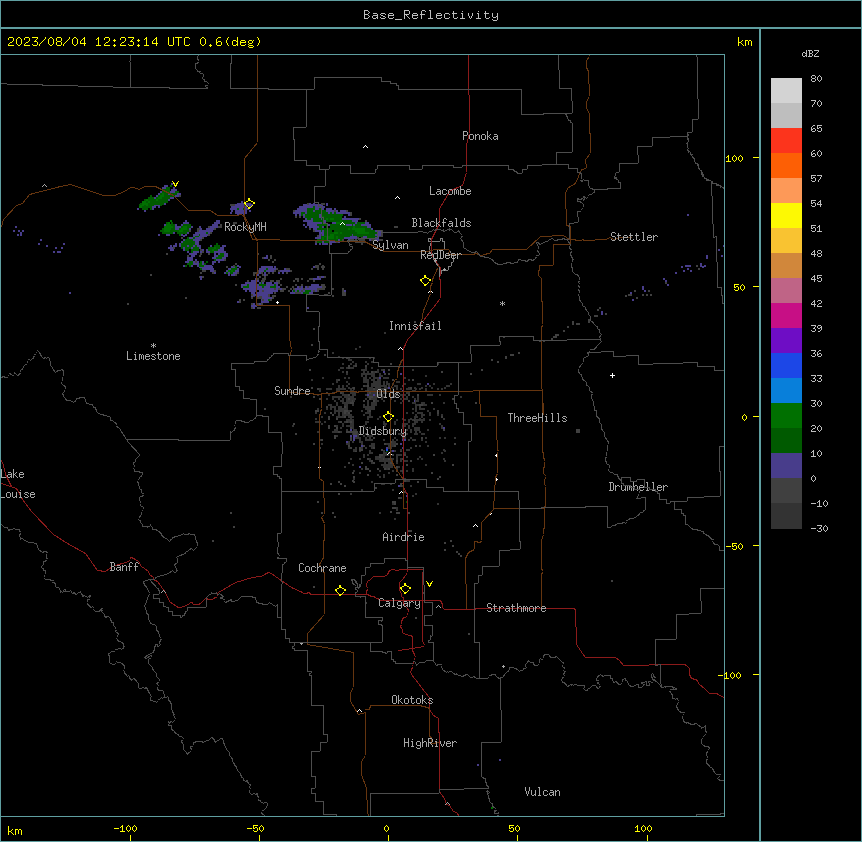This screenshot has width=862, height=842.
Task: Select the asterisk marker above Limestone label
Action: [x=153, y=346]
